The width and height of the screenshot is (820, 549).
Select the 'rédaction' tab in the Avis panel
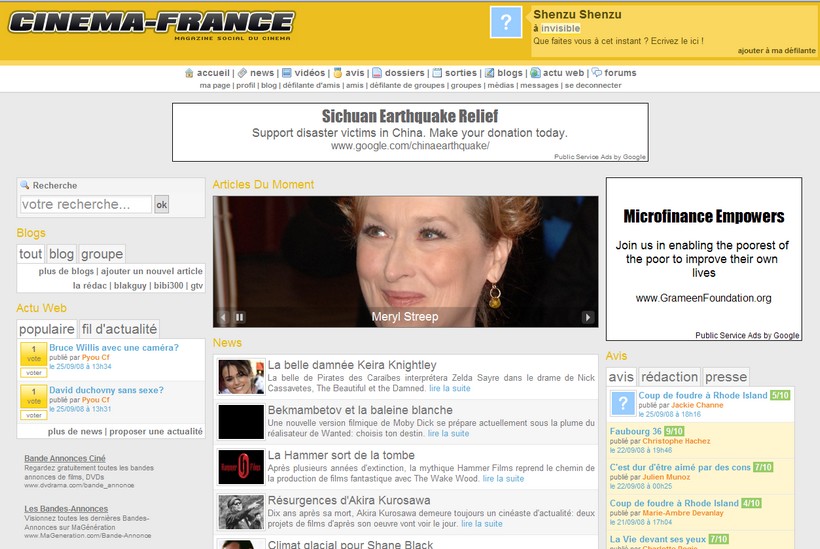669,377
